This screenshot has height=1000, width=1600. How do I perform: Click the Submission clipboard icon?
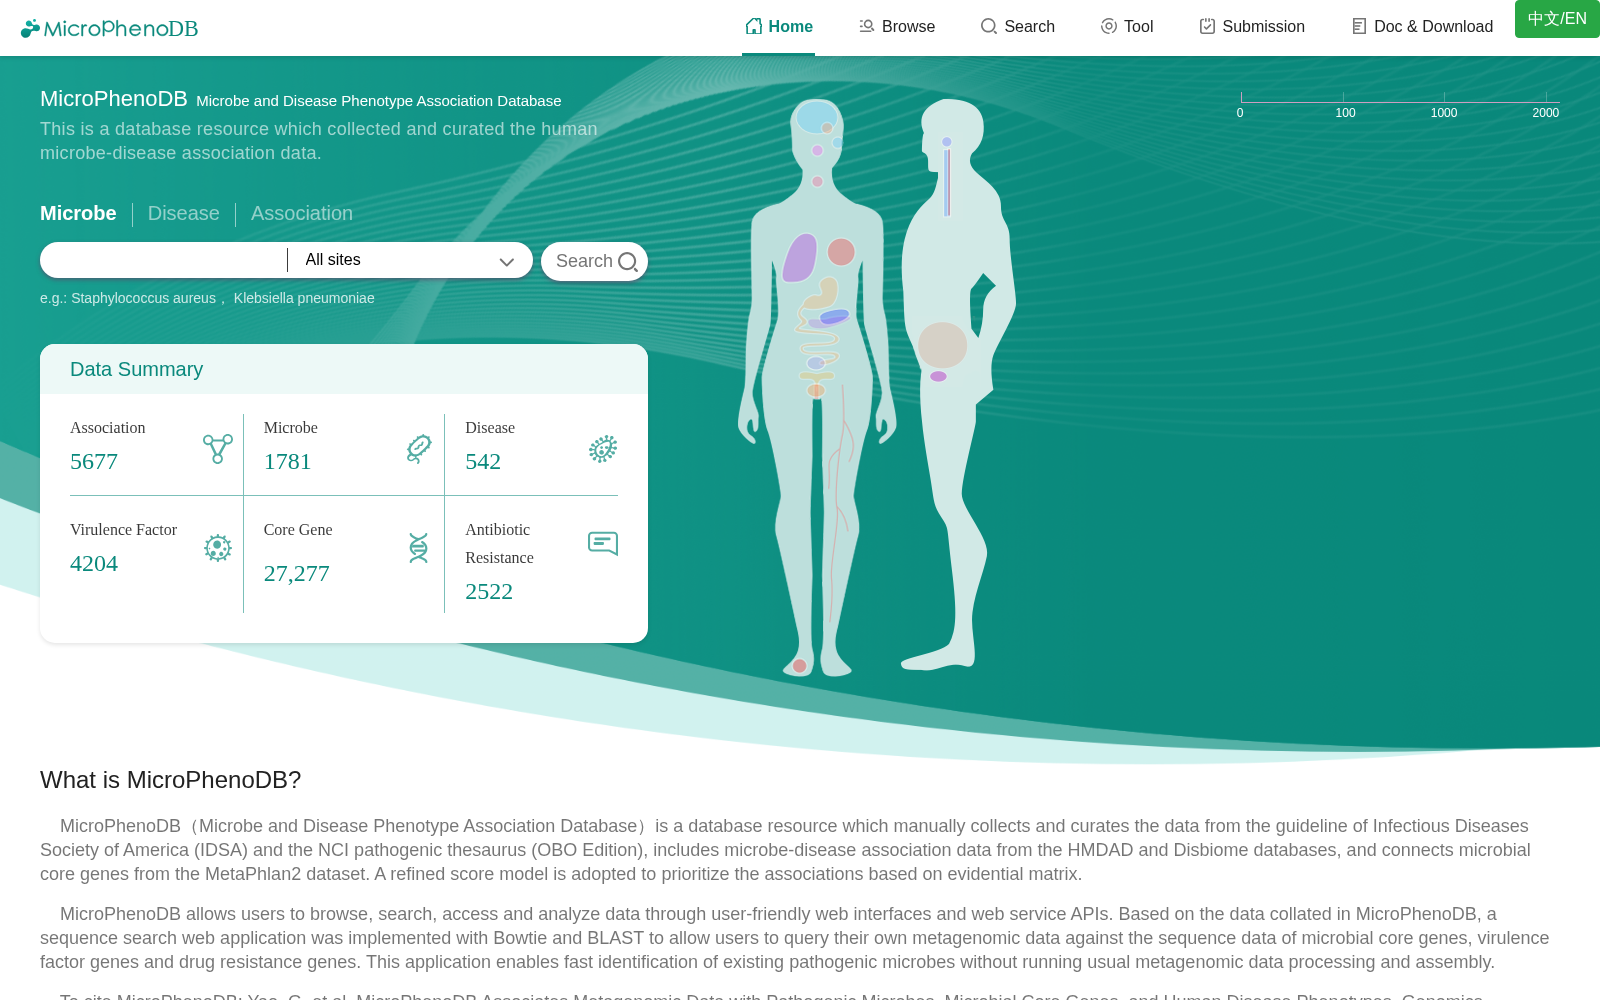1208,26
